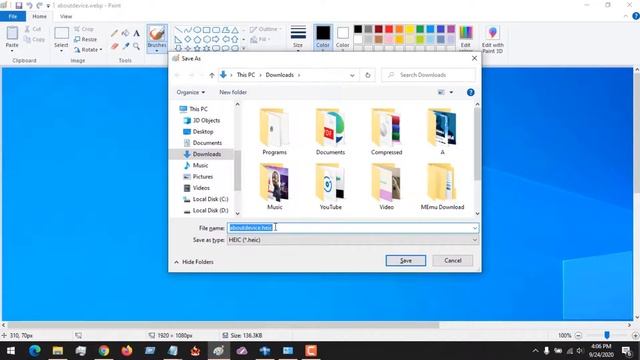Open Microsoft Edge from taskbar
The height and width of the screenshot is (360, 640).
click(x=35, y=351)
